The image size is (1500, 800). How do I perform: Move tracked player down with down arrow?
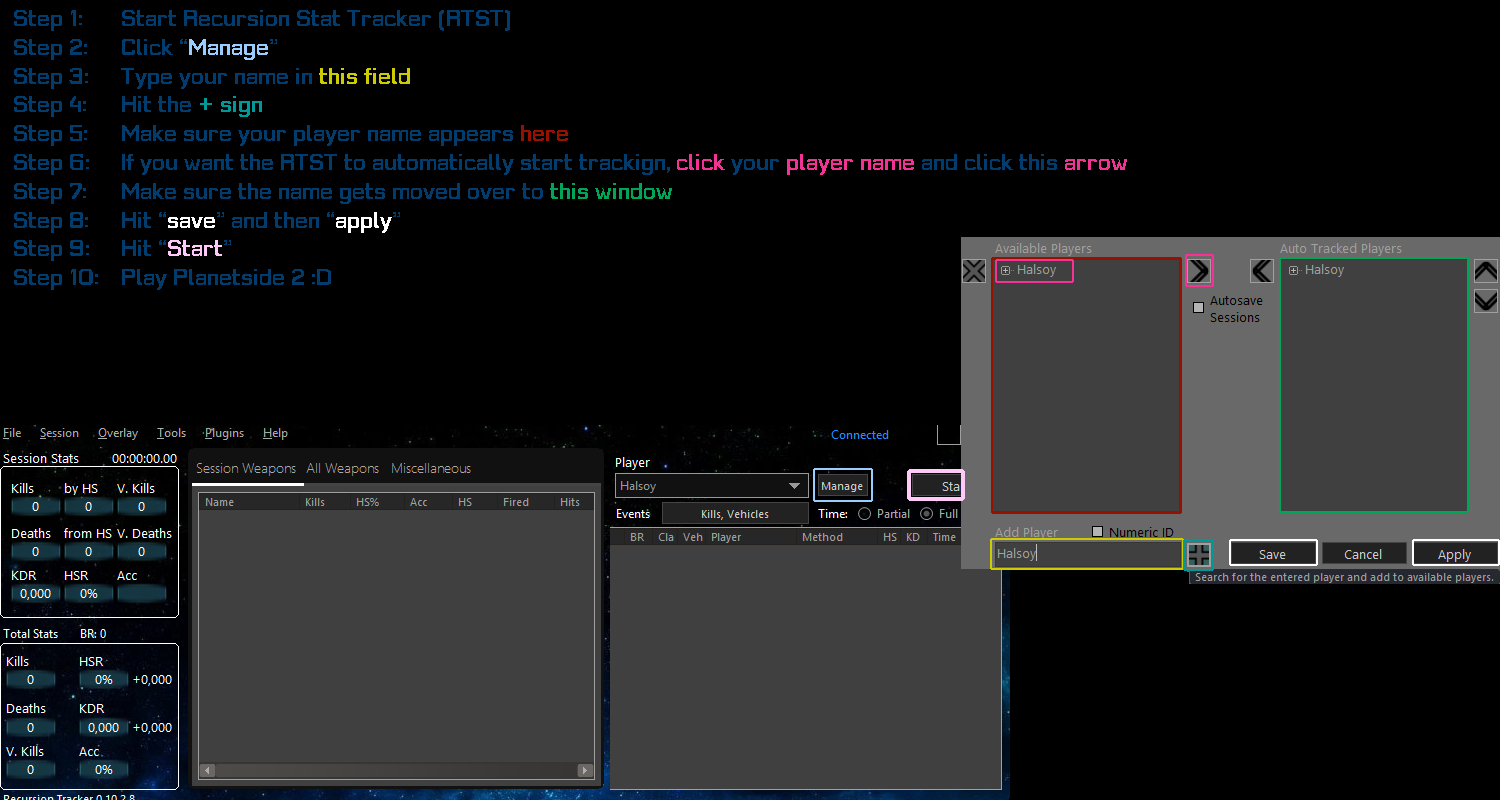coord(1486,301)
